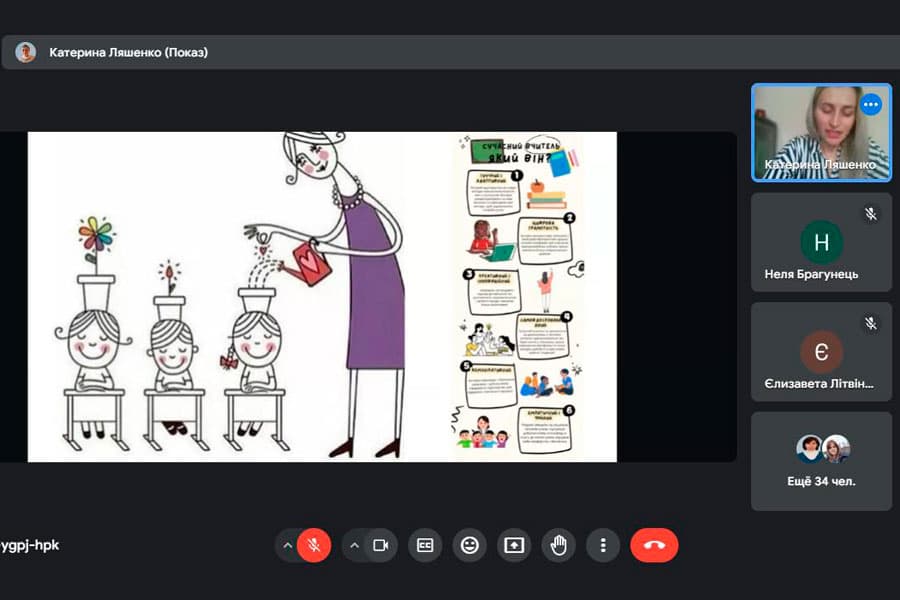Expand video settings arrow beside camera

[354, 545]
